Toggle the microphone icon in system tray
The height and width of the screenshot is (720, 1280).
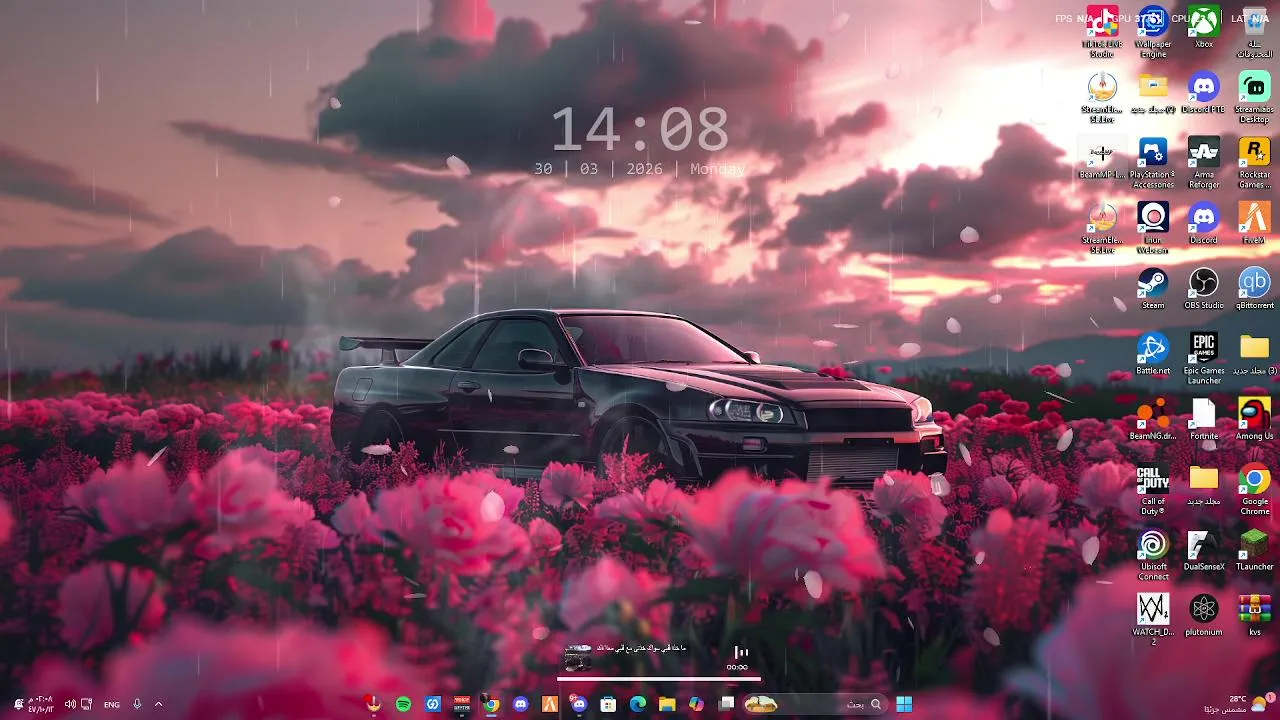click(x=137, y=704)
